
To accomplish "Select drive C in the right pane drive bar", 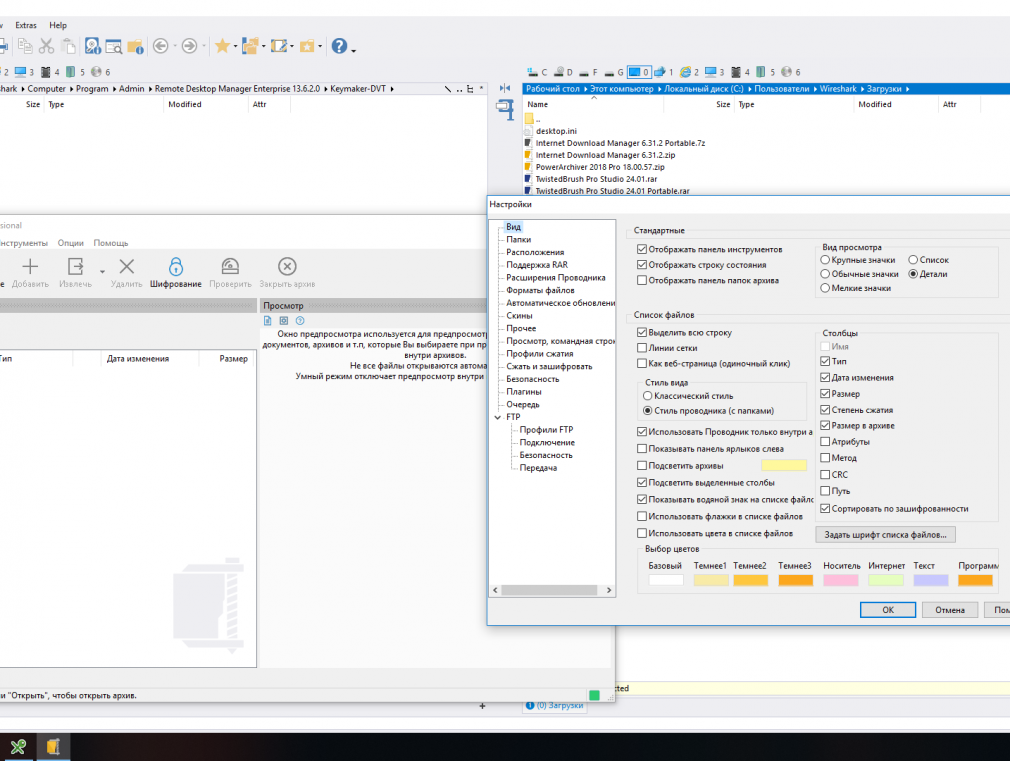I will (x=537, y=72).
